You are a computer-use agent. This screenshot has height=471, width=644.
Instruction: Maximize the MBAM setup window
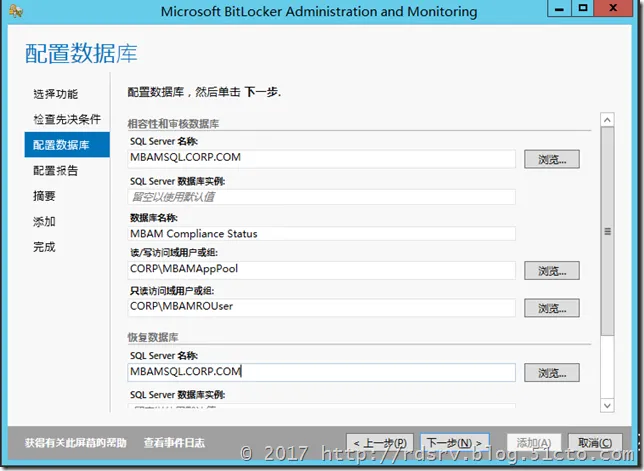tap(582, 9)
